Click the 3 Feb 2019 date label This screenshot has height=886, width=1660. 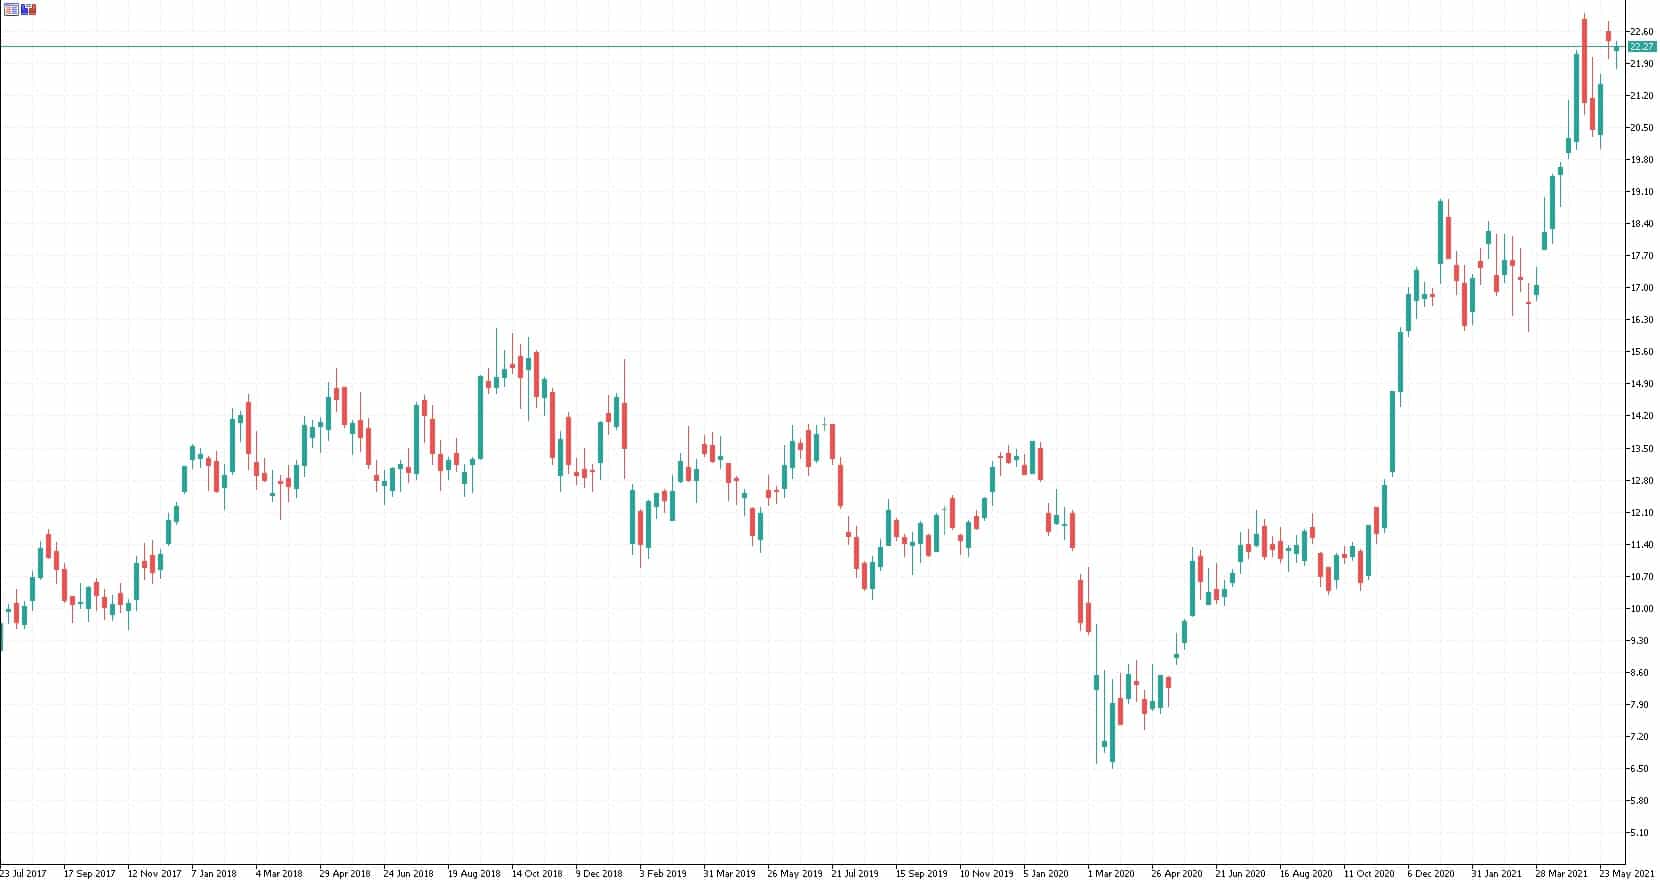664,873
